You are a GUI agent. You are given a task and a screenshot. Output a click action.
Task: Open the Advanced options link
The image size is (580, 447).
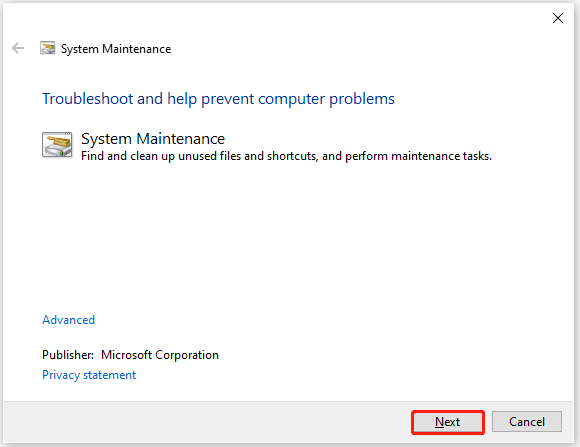coord(68,320)
